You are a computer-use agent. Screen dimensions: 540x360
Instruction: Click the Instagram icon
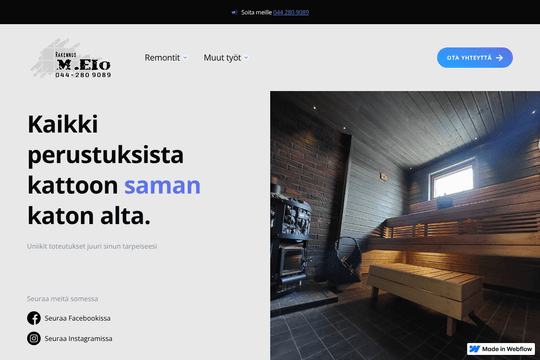click(34, 338)
